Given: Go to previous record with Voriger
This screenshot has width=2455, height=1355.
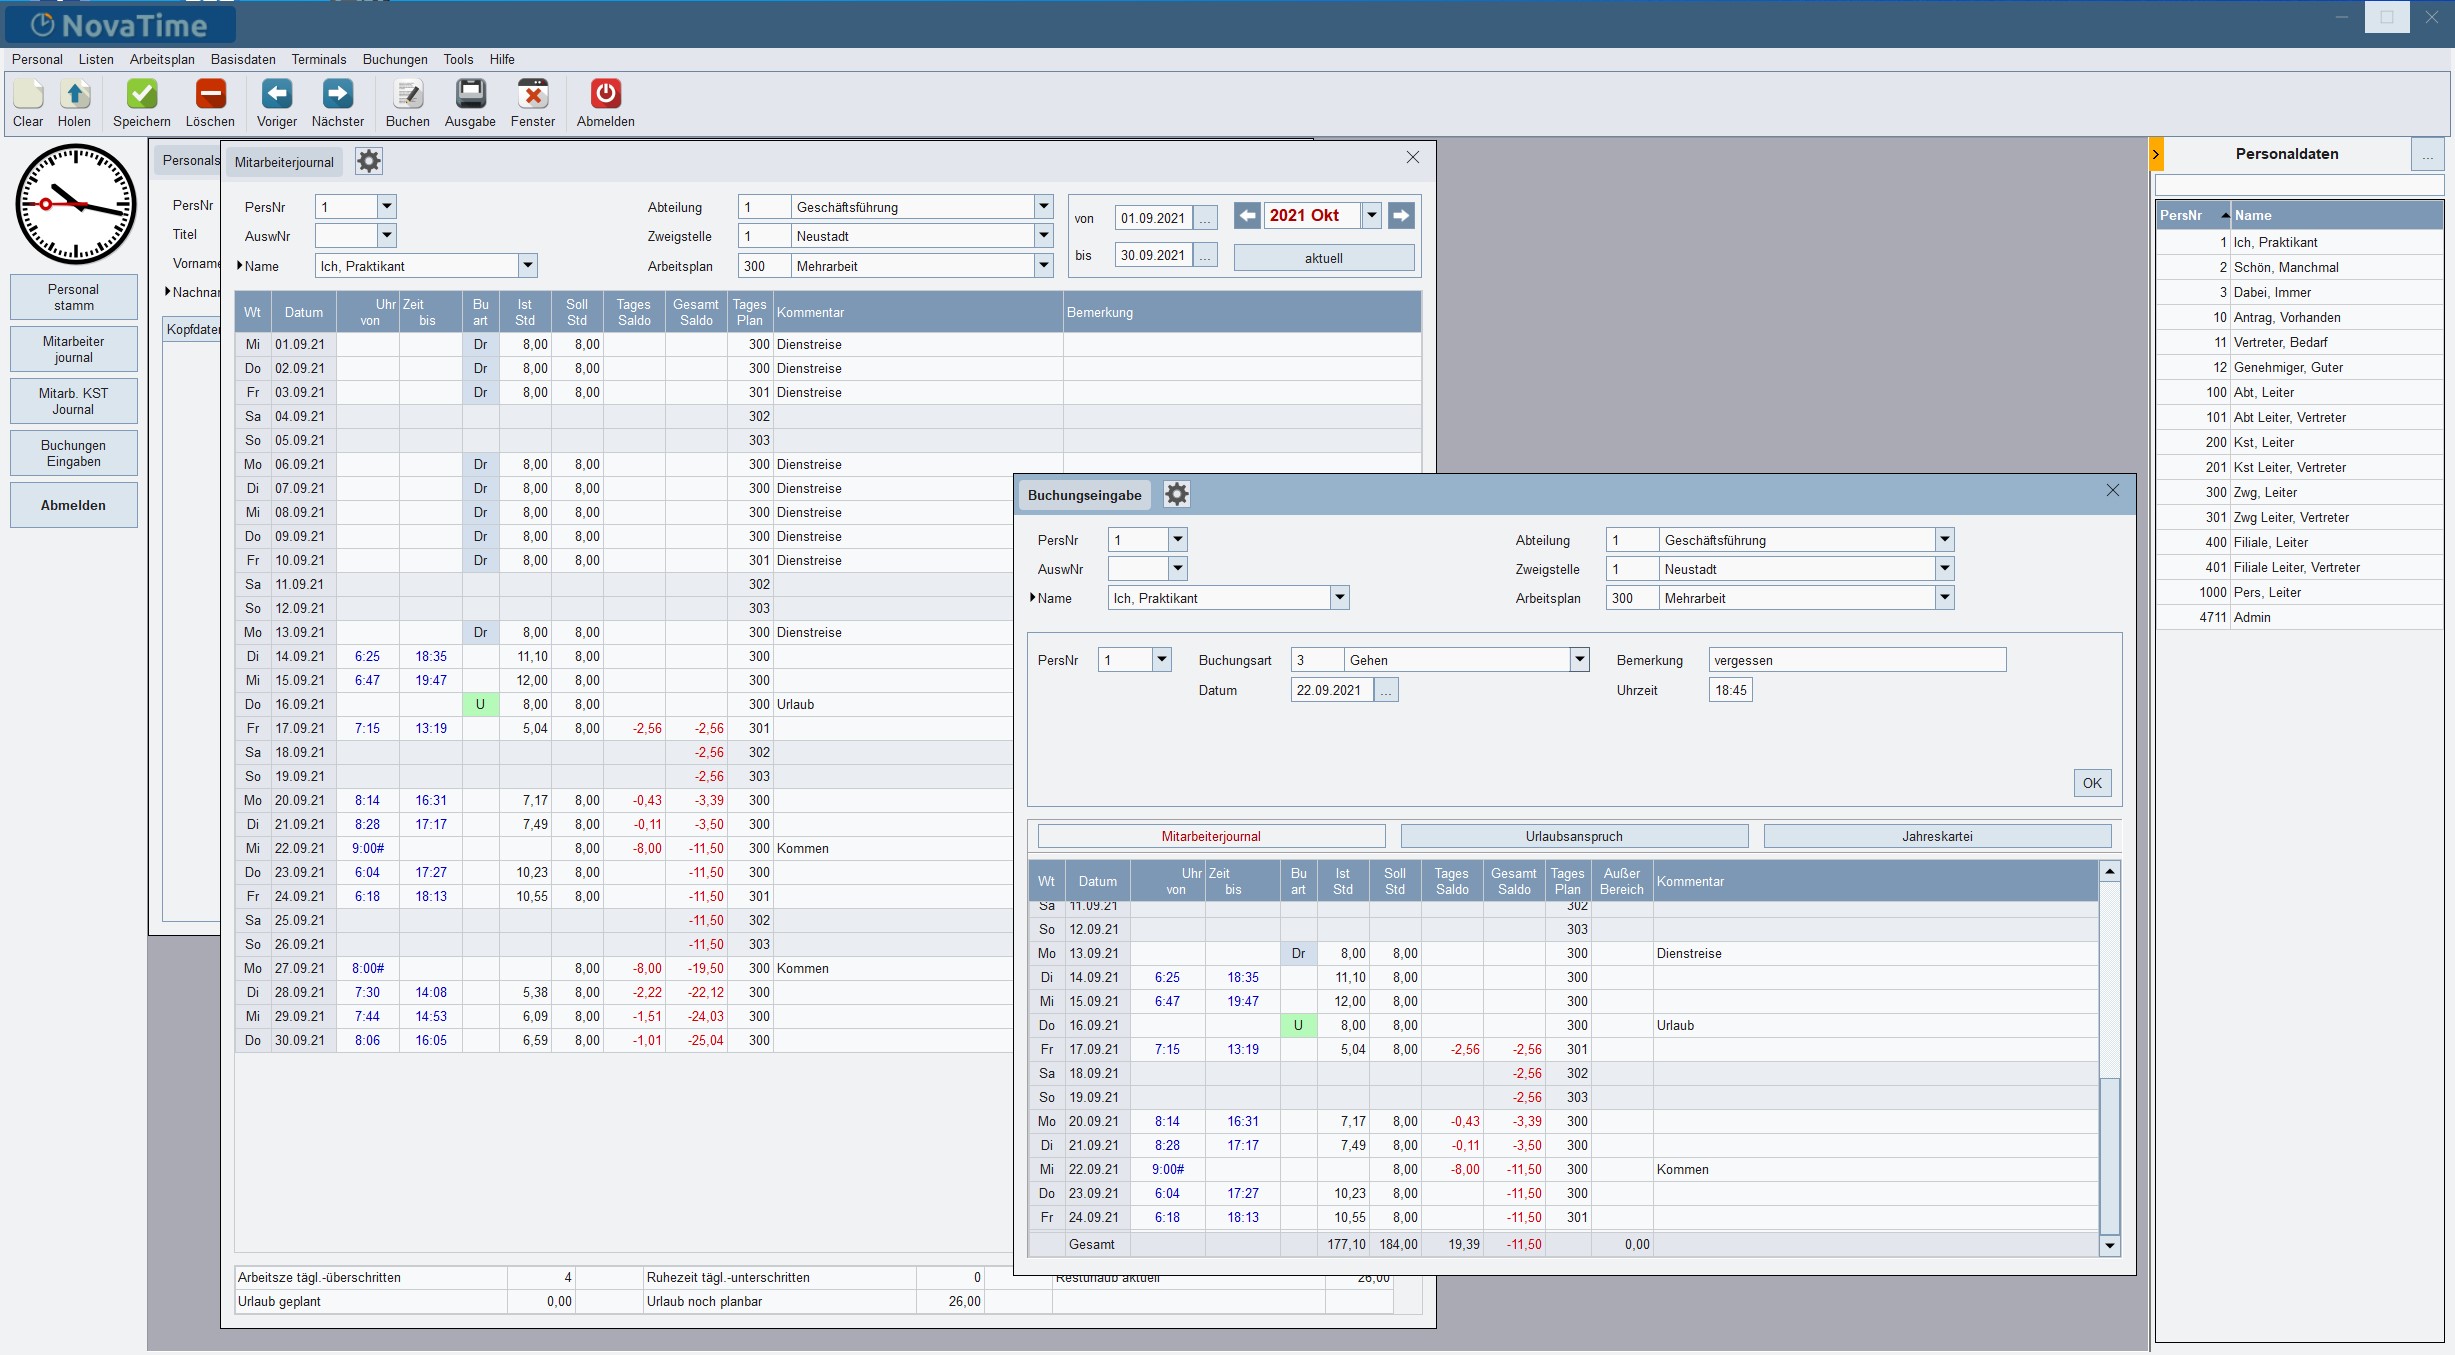Looking at the screenshot, I should pyautogui.click(x=277, y=95).
